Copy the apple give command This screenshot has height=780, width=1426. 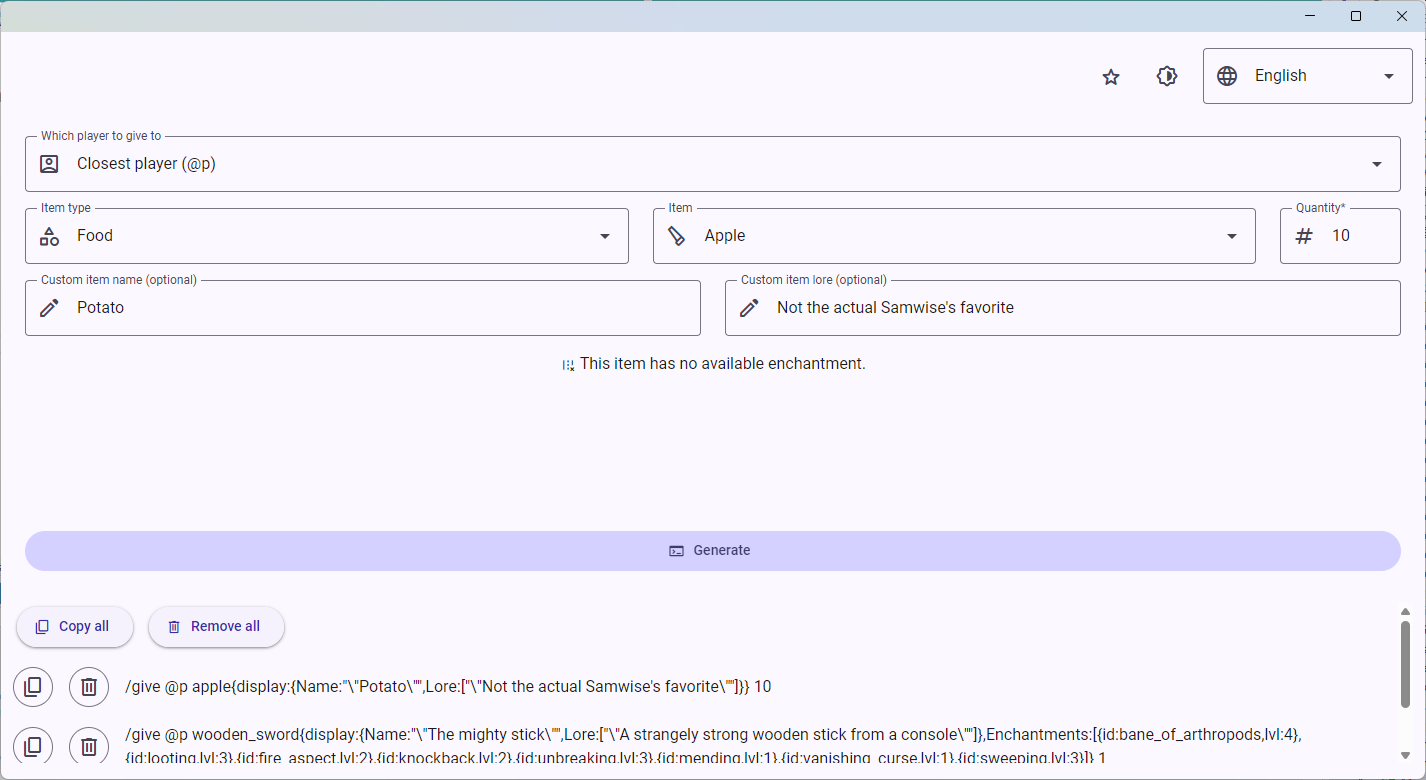[x=33, y=687]
